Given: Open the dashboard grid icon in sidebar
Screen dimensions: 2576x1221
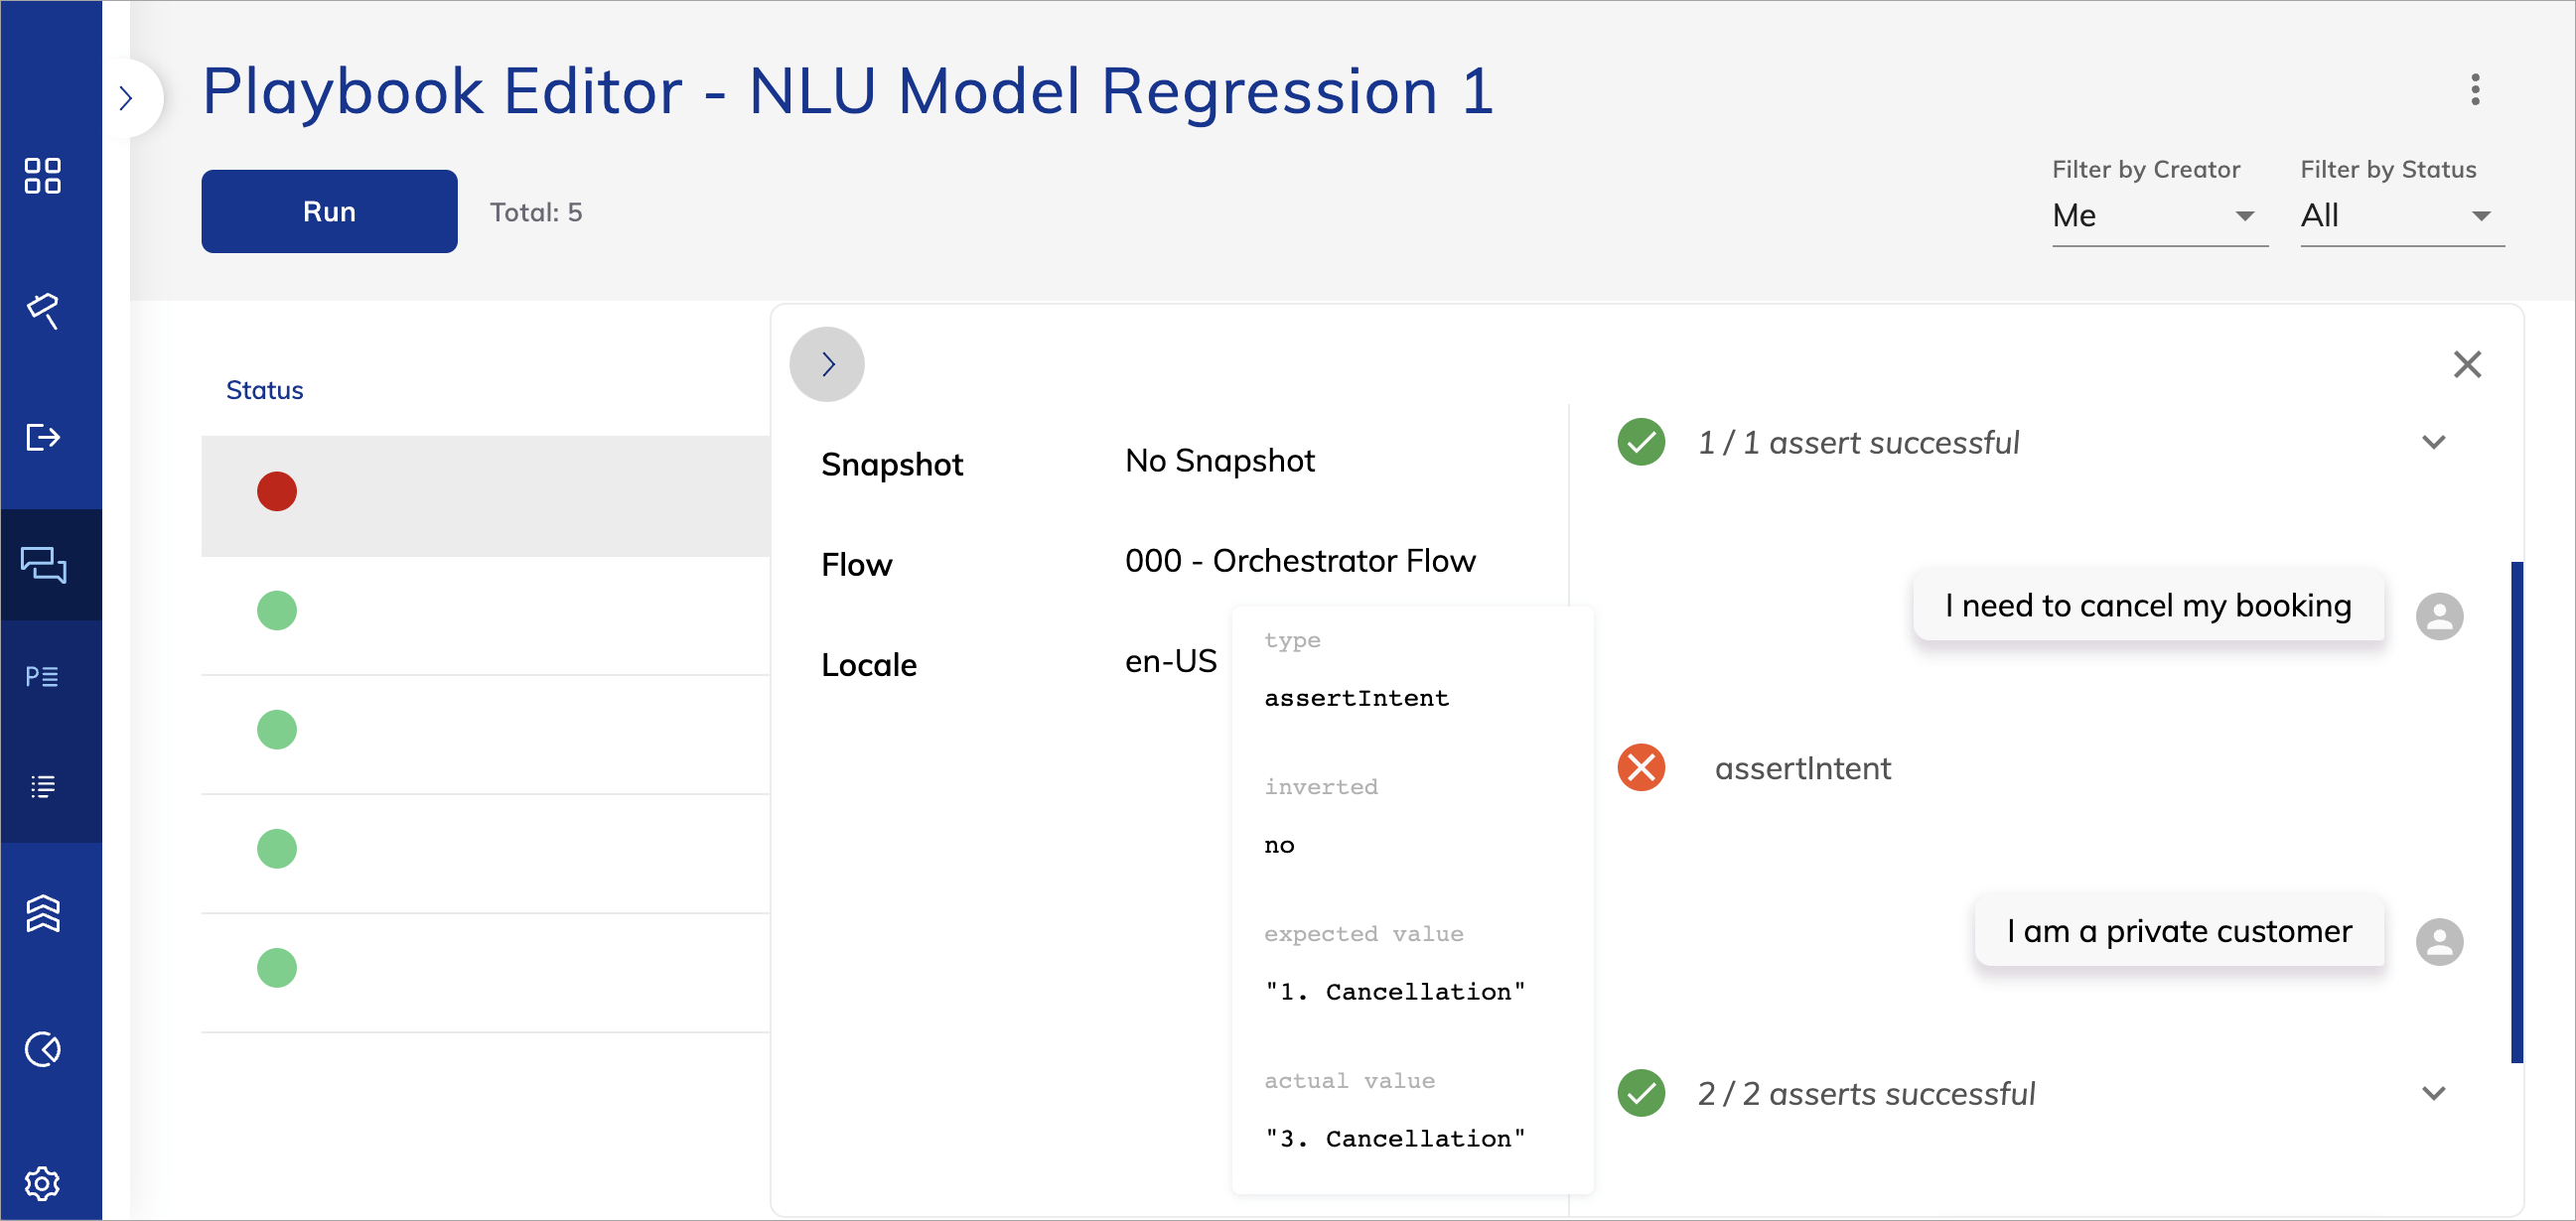Looking at the screenshot, I should (x=42, y=176).
